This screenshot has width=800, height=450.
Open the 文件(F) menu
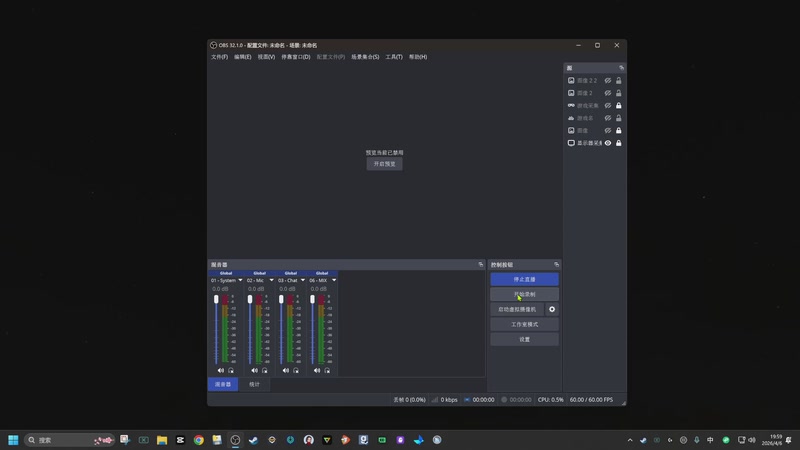[x=219, y=57]
